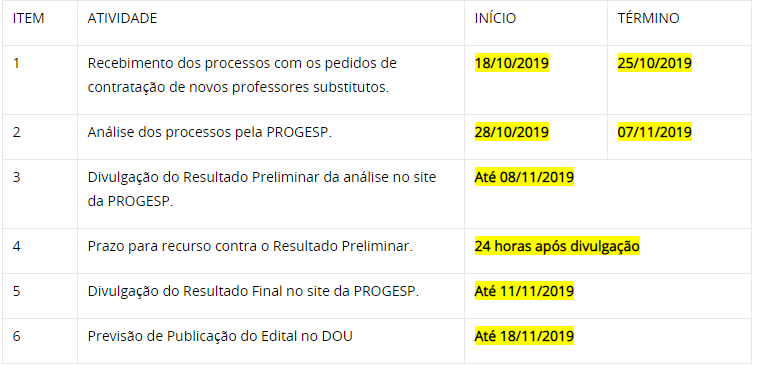
Task: Select the text 'Até 08/11/2019'
Action: (x=524, y=177)
